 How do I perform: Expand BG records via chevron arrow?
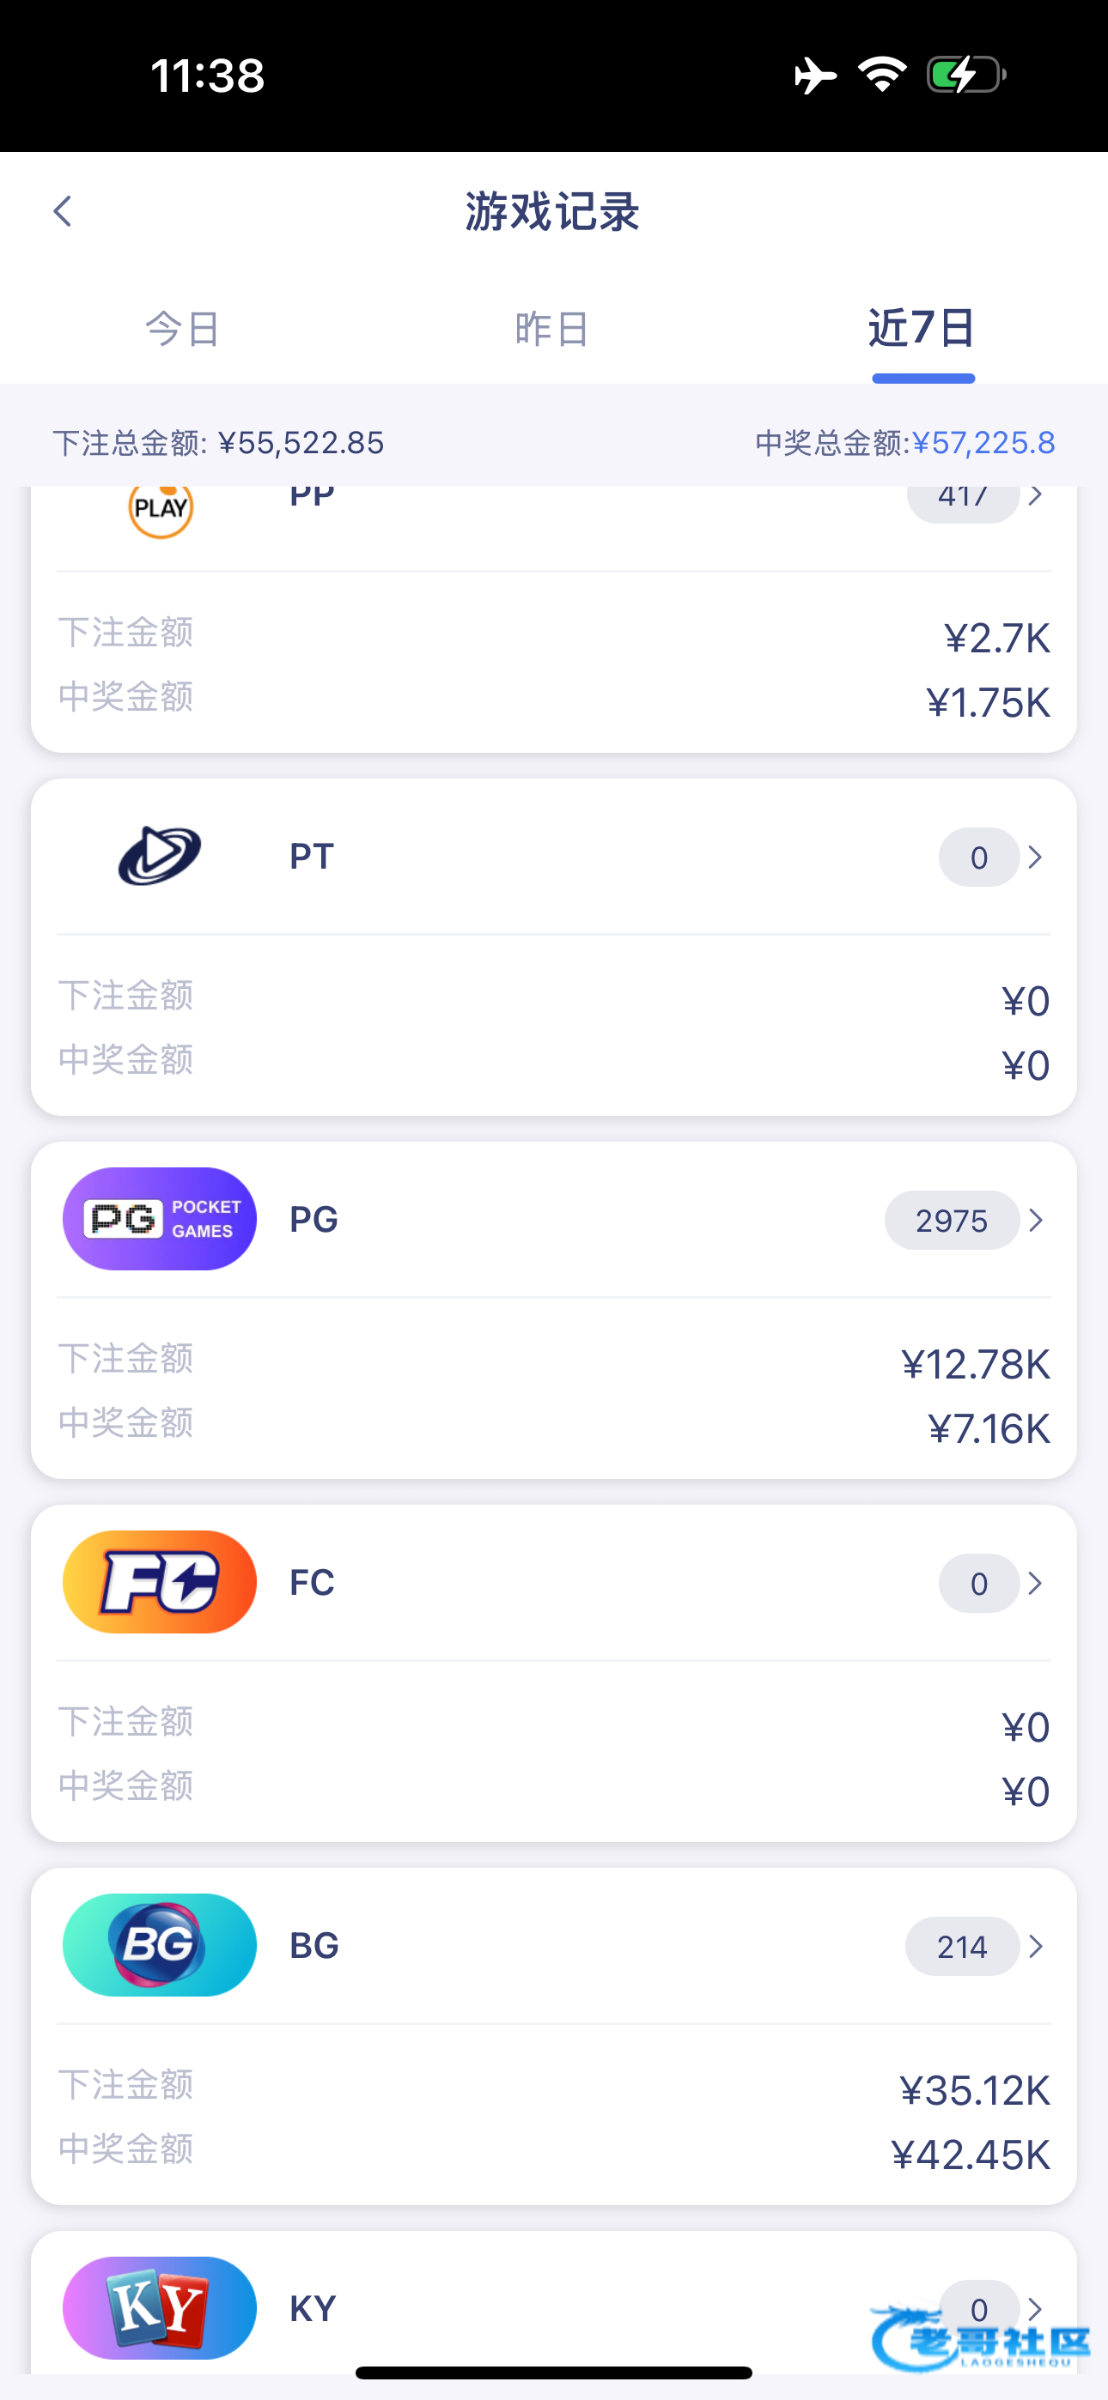(1036, 1946)
